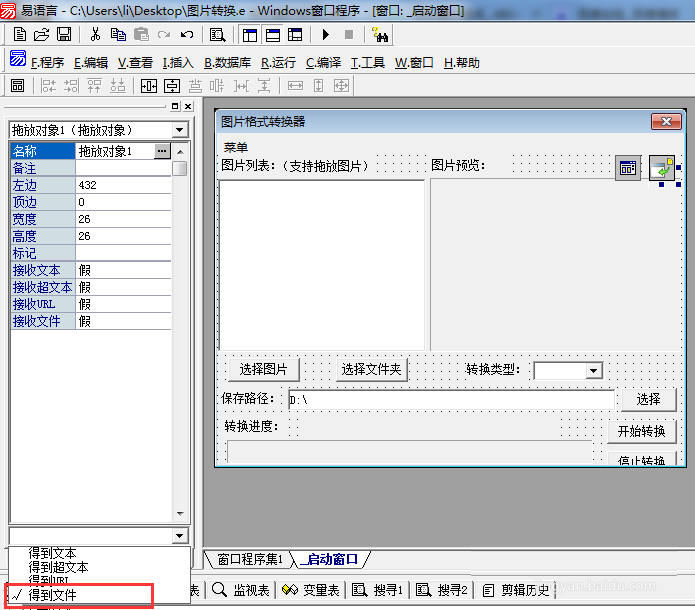Click the Save (floppy disk) toolbar icon
Image resolution: width=695 pixels, height=610 pixels.
pyautogui.click(x=63, y=34)
